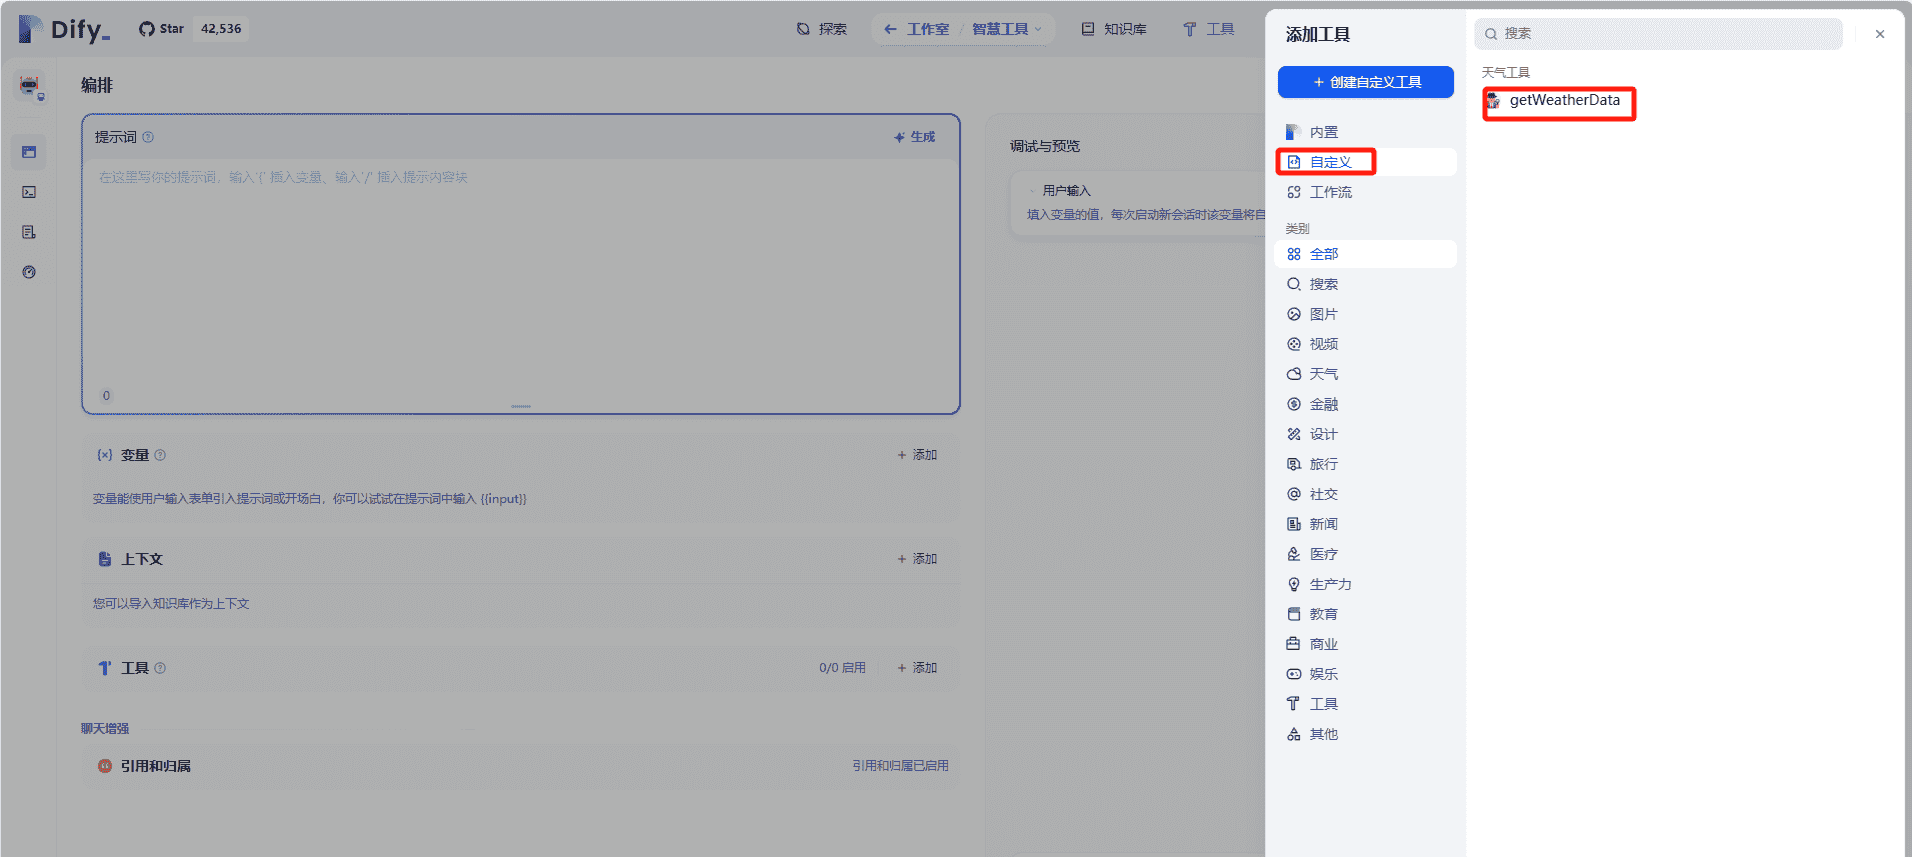This screenshot has width=1912, height=857.
Task: Filter by 医疗 category
Action: (1366, 554)
